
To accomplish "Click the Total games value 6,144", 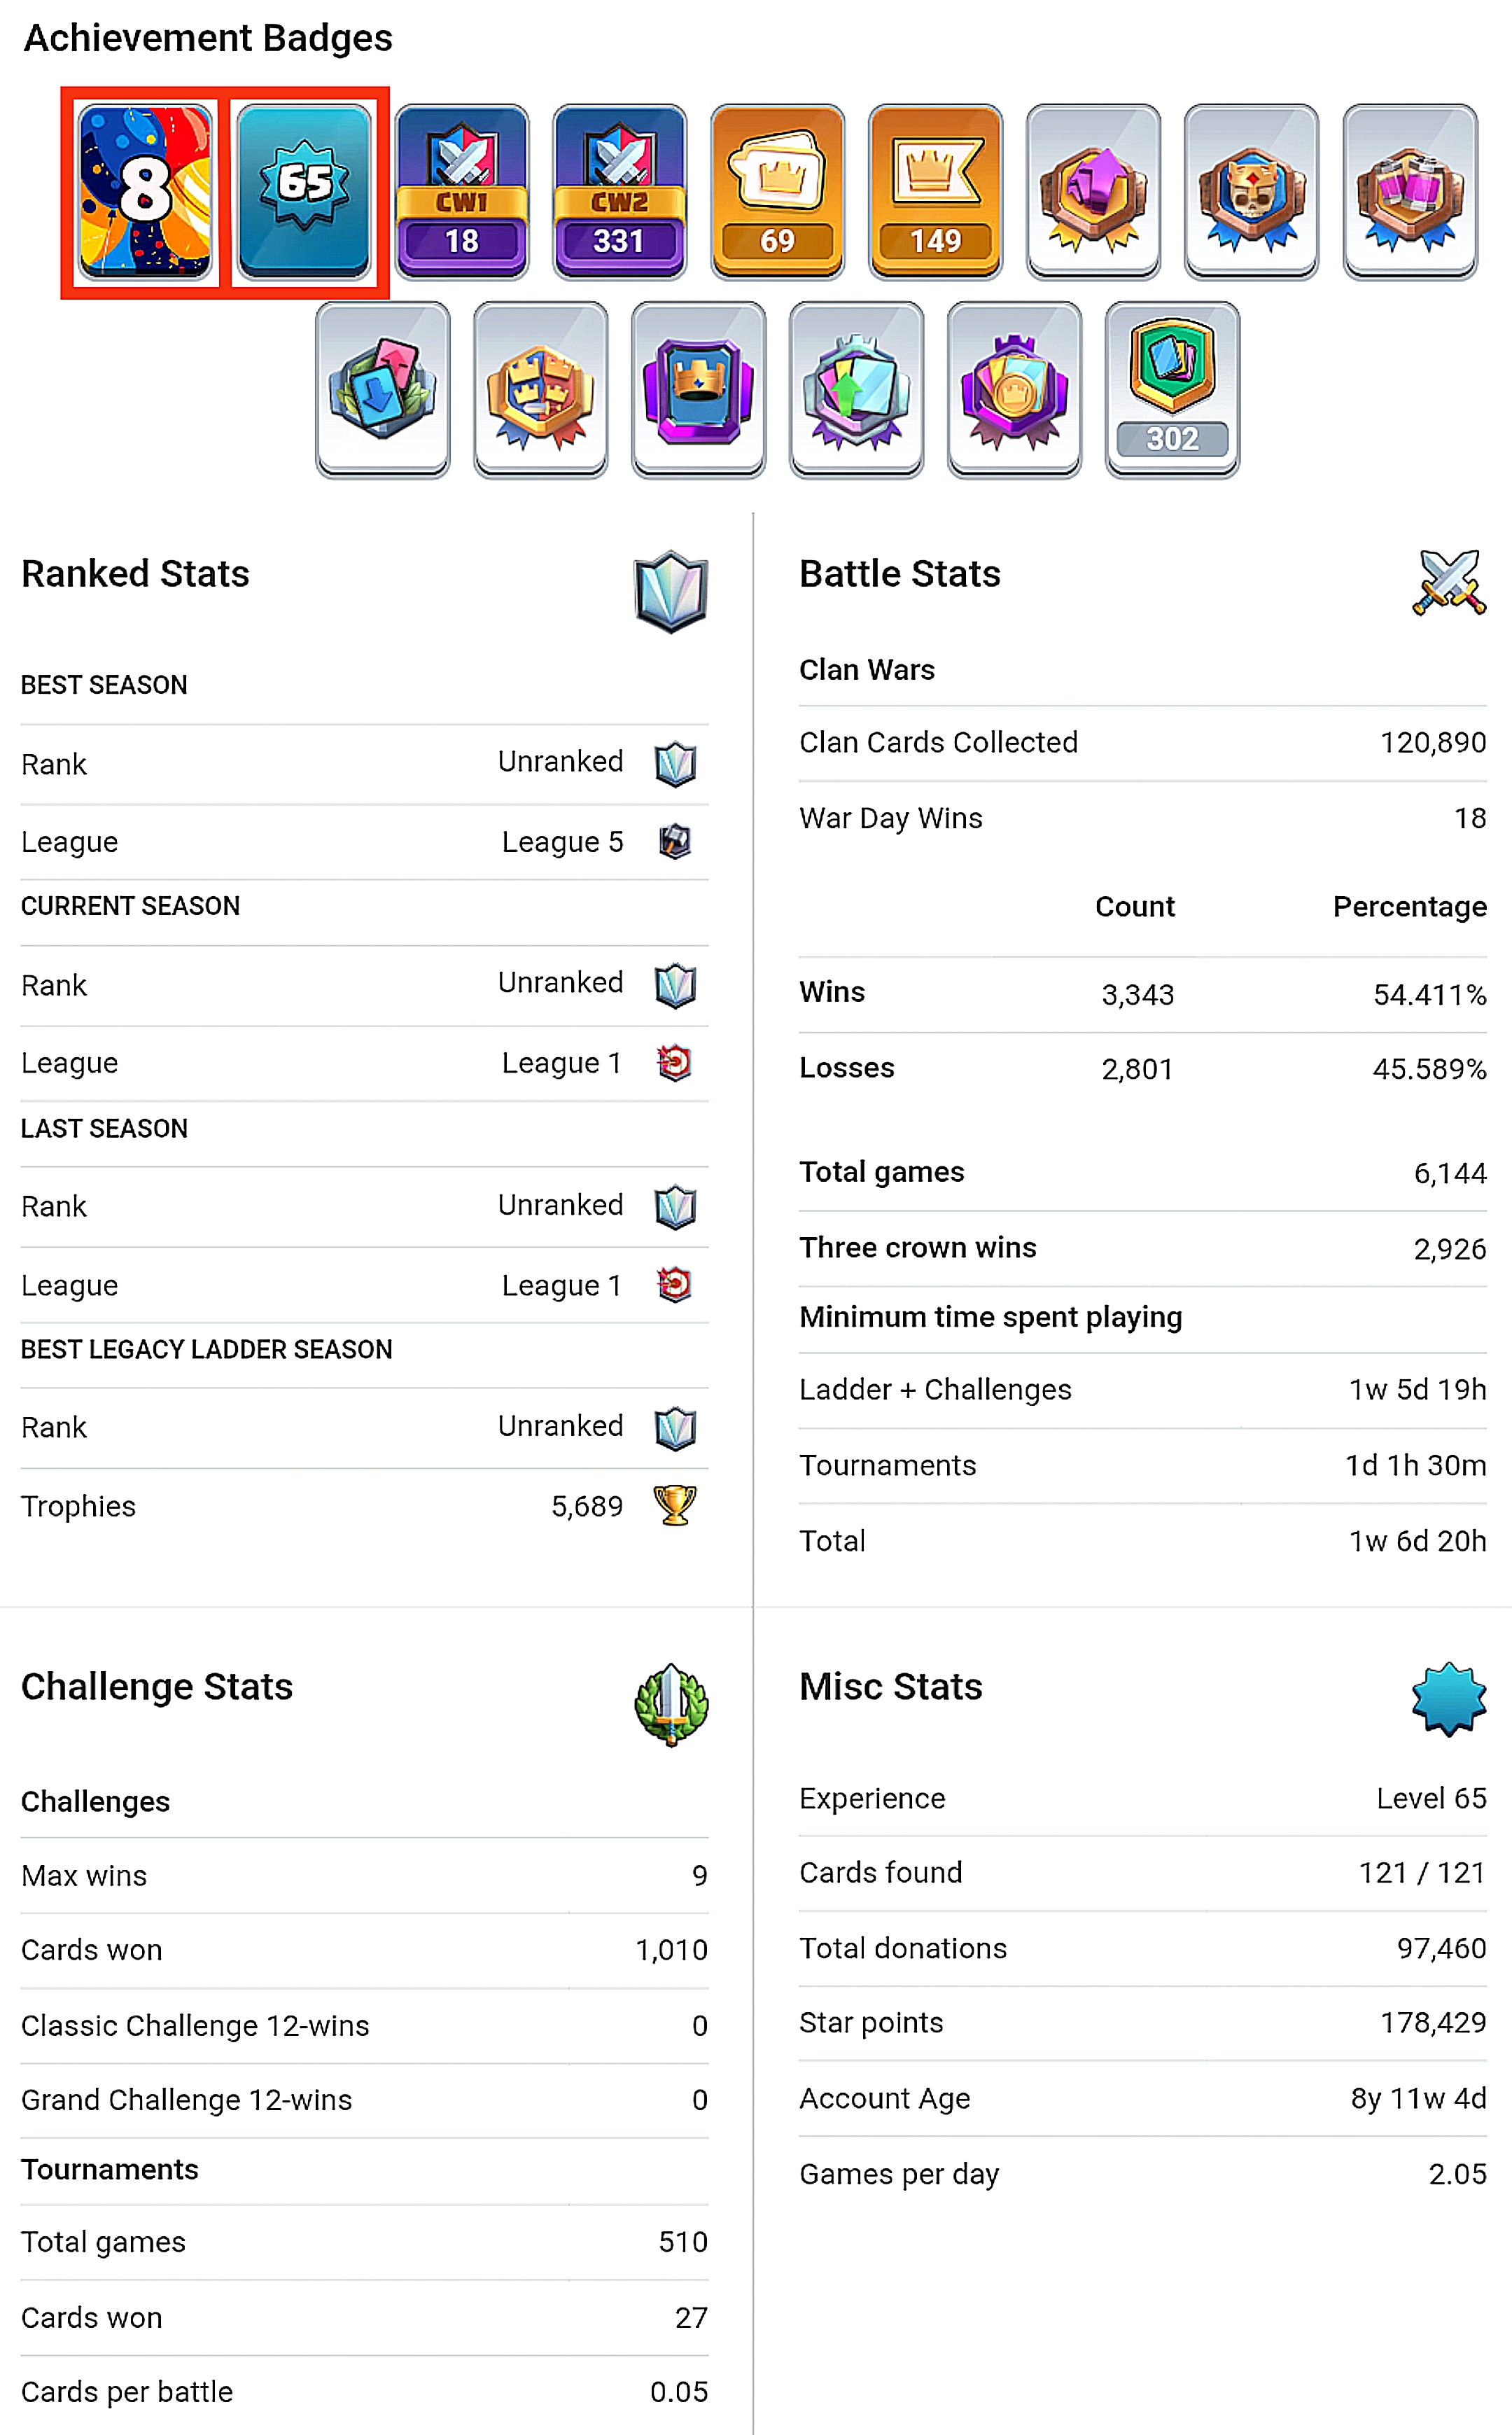I will [1449, 1172].
